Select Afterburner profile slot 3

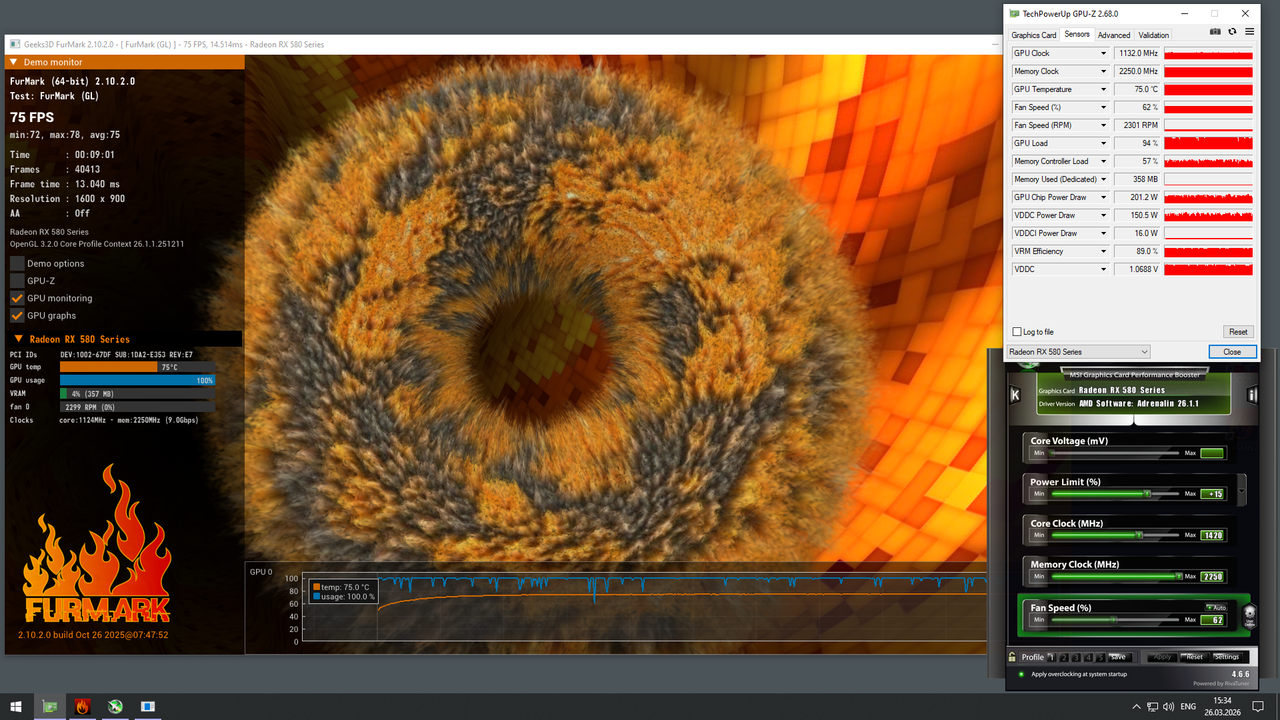click(x=1076, y=657)
